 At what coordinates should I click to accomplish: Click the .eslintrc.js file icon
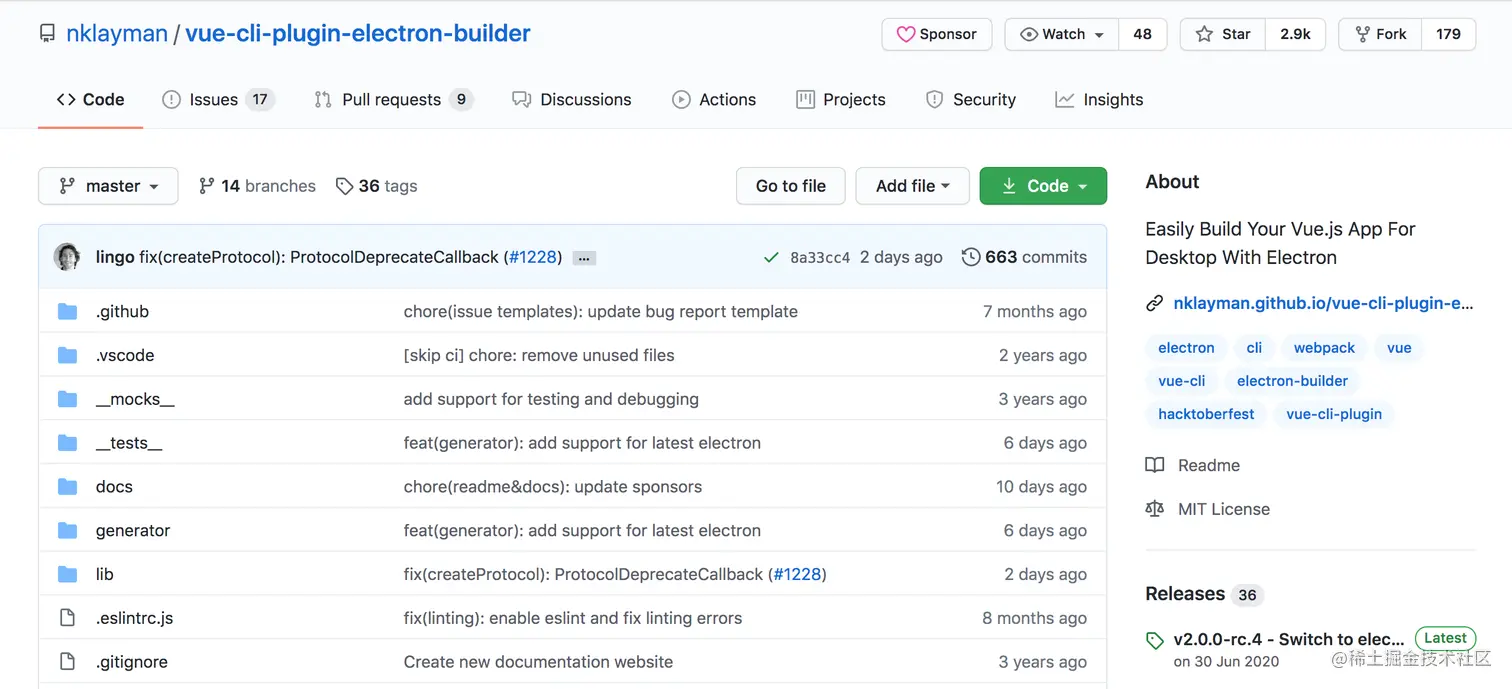[67, 618]
